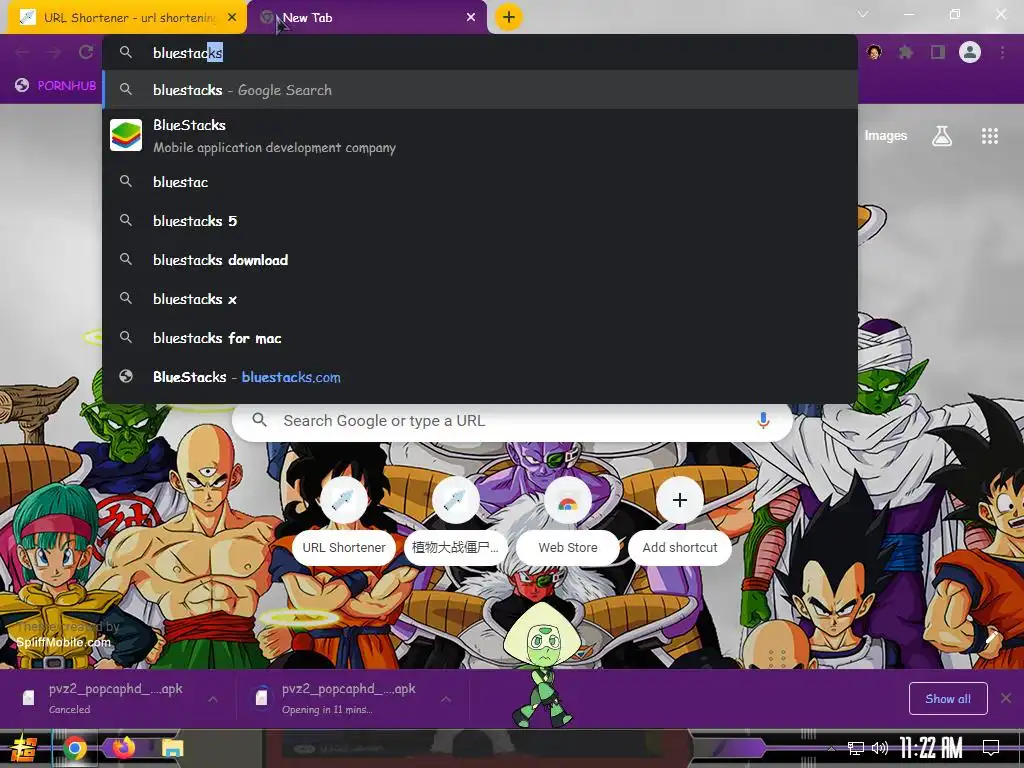Open Google Images link
1024x768 pixels.
(886, 135)
